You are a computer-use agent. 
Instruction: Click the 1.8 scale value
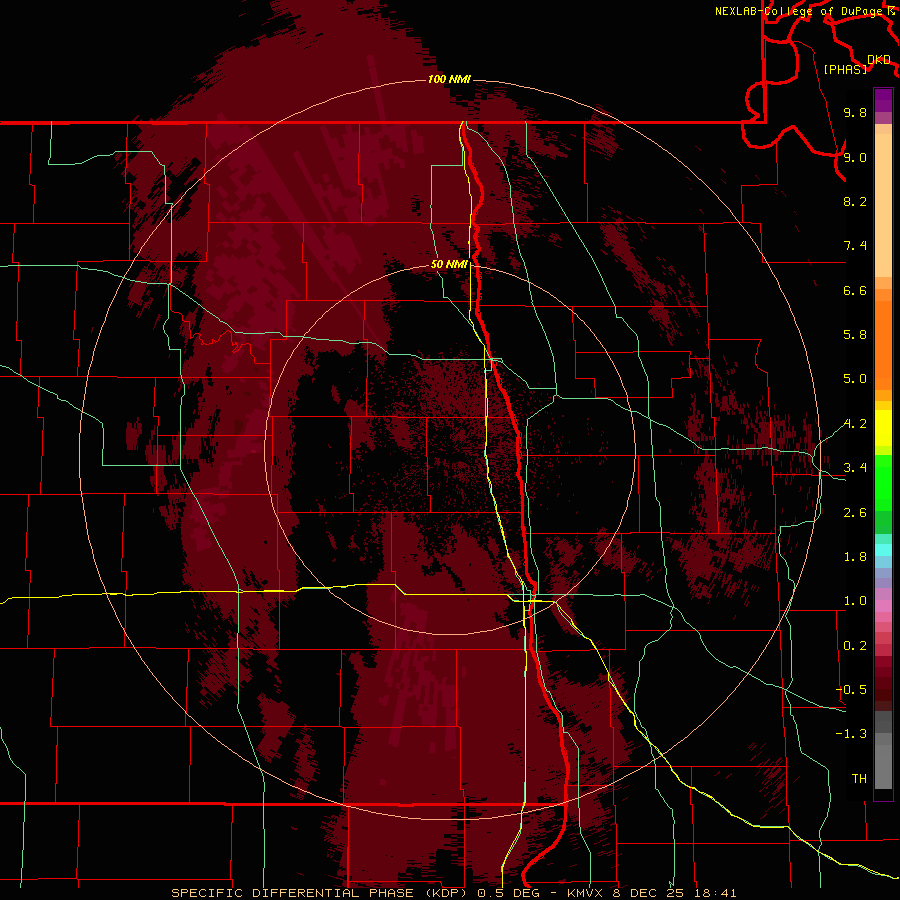(x=855, y=557)
